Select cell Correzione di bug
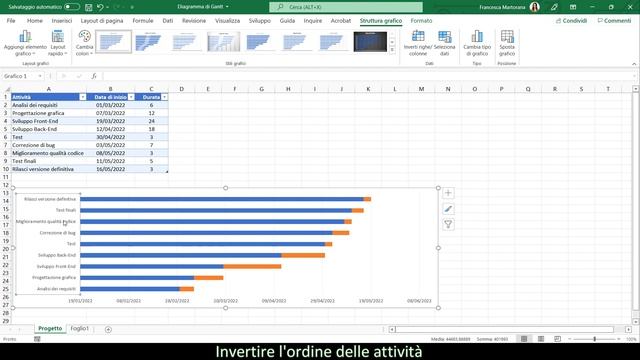The height and width of the screenshot is (360, 640). click(49, 145)
